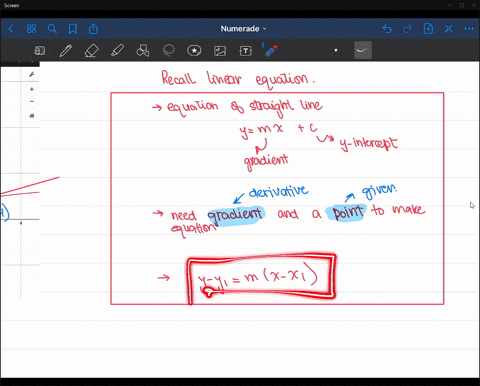
Task: Go back using the left chevron
Action: click(11, 29)
